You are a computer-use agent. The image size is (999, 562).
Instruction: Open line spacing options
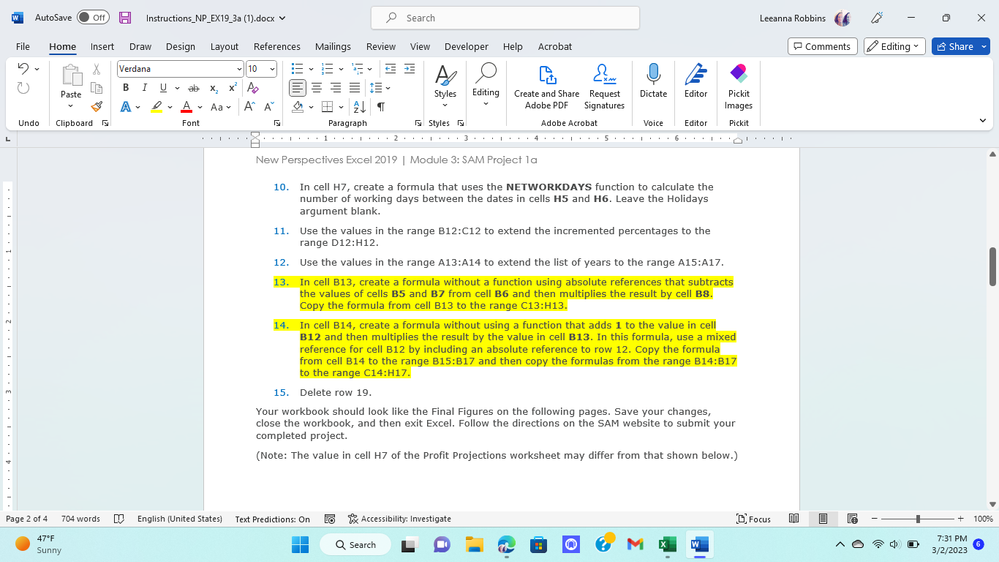(380, 88)
